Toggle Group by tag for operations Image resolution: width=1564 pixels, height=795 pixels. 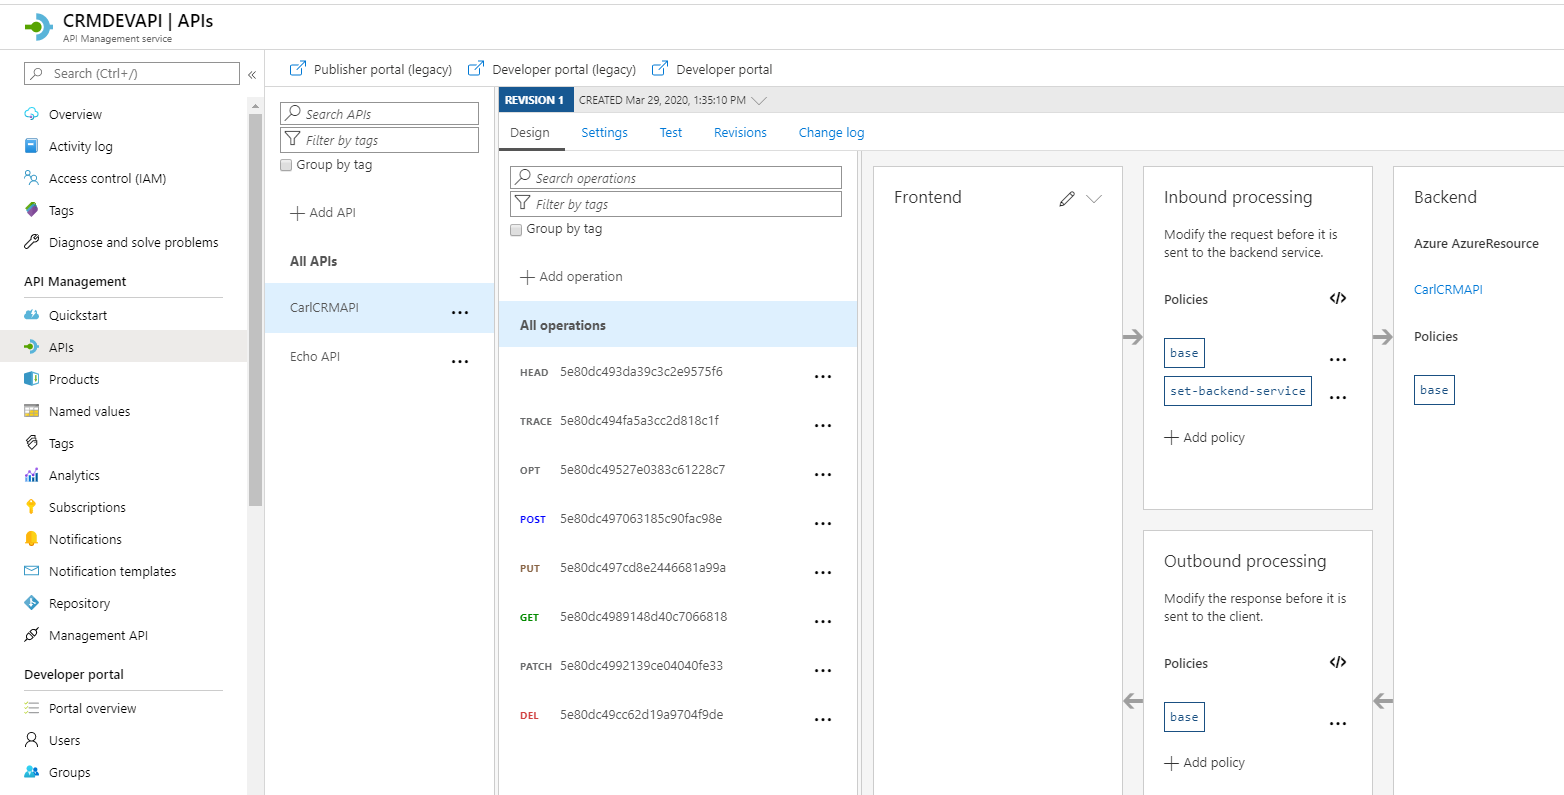pos(516,229)
